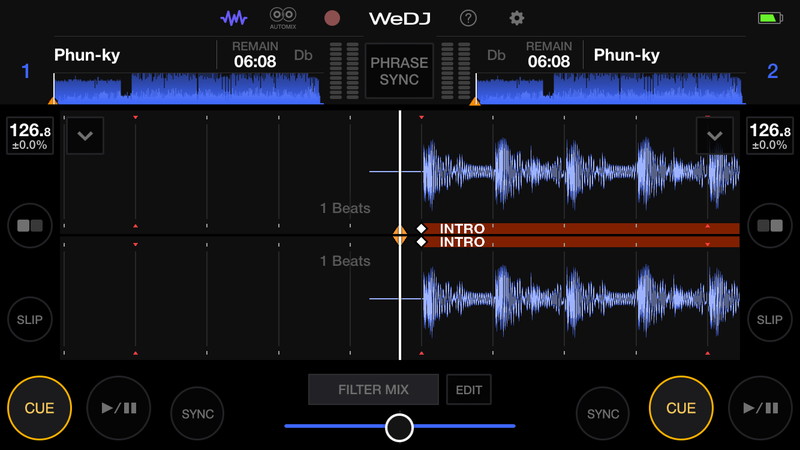
Task: Expand deck 2 chevron dropdown
Action: pyautogui.click(x=714, y=136)
